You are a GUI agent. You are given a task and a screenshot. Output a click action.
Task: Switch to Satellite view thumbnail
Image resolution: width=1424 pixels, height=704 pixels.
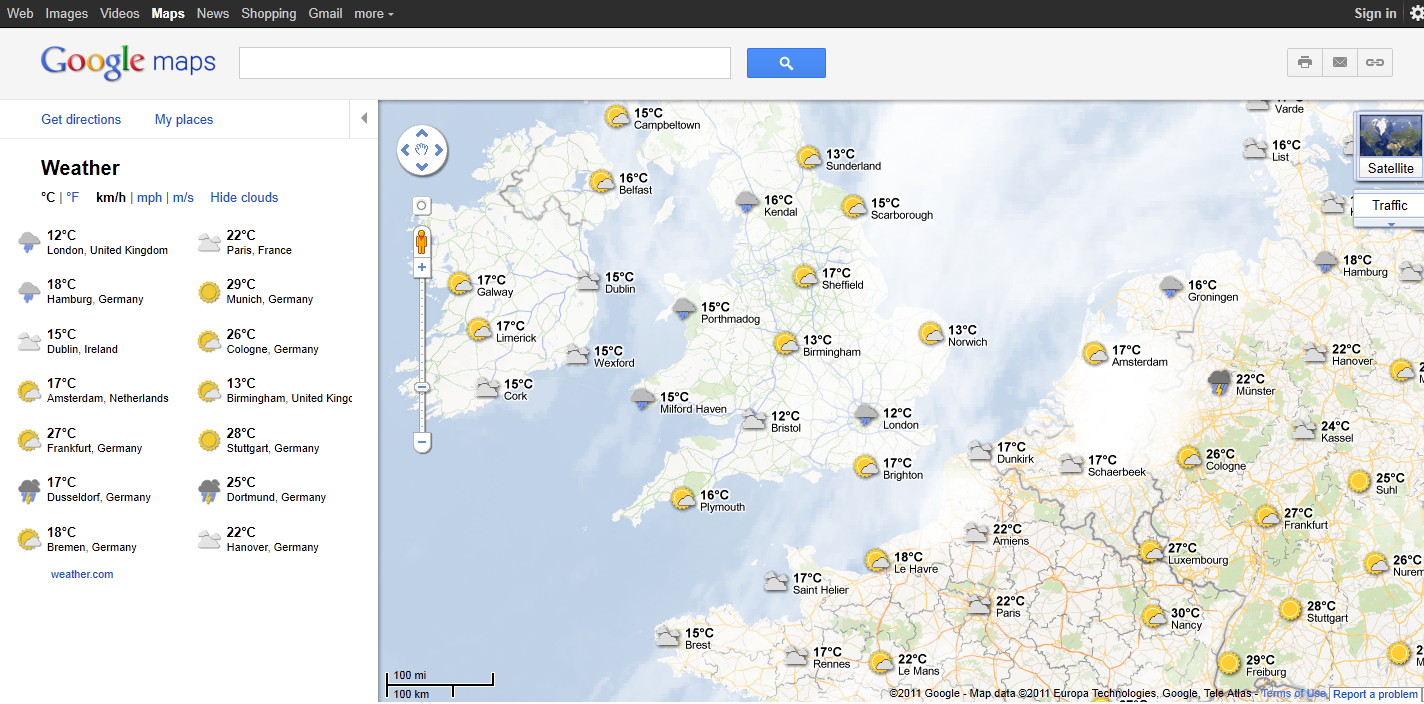point(1391,145)
